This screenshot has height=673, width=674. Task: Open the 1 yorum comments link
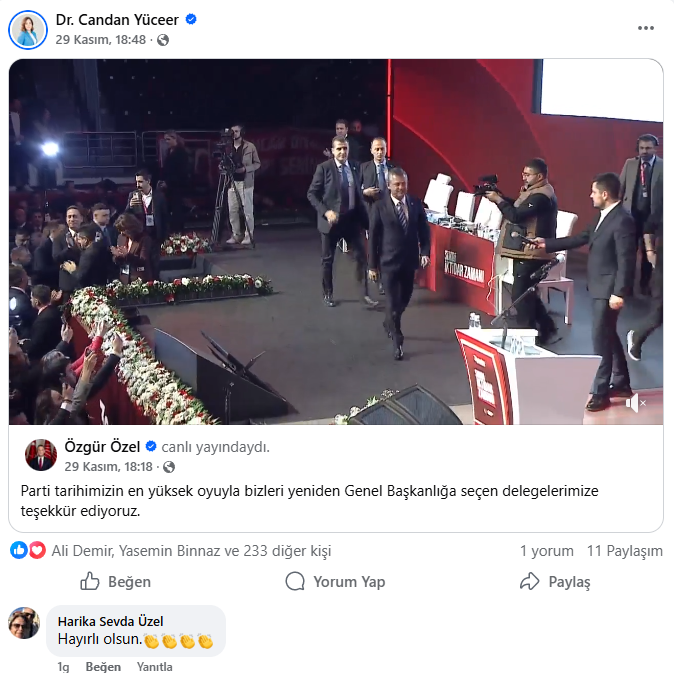click(546, 551)
